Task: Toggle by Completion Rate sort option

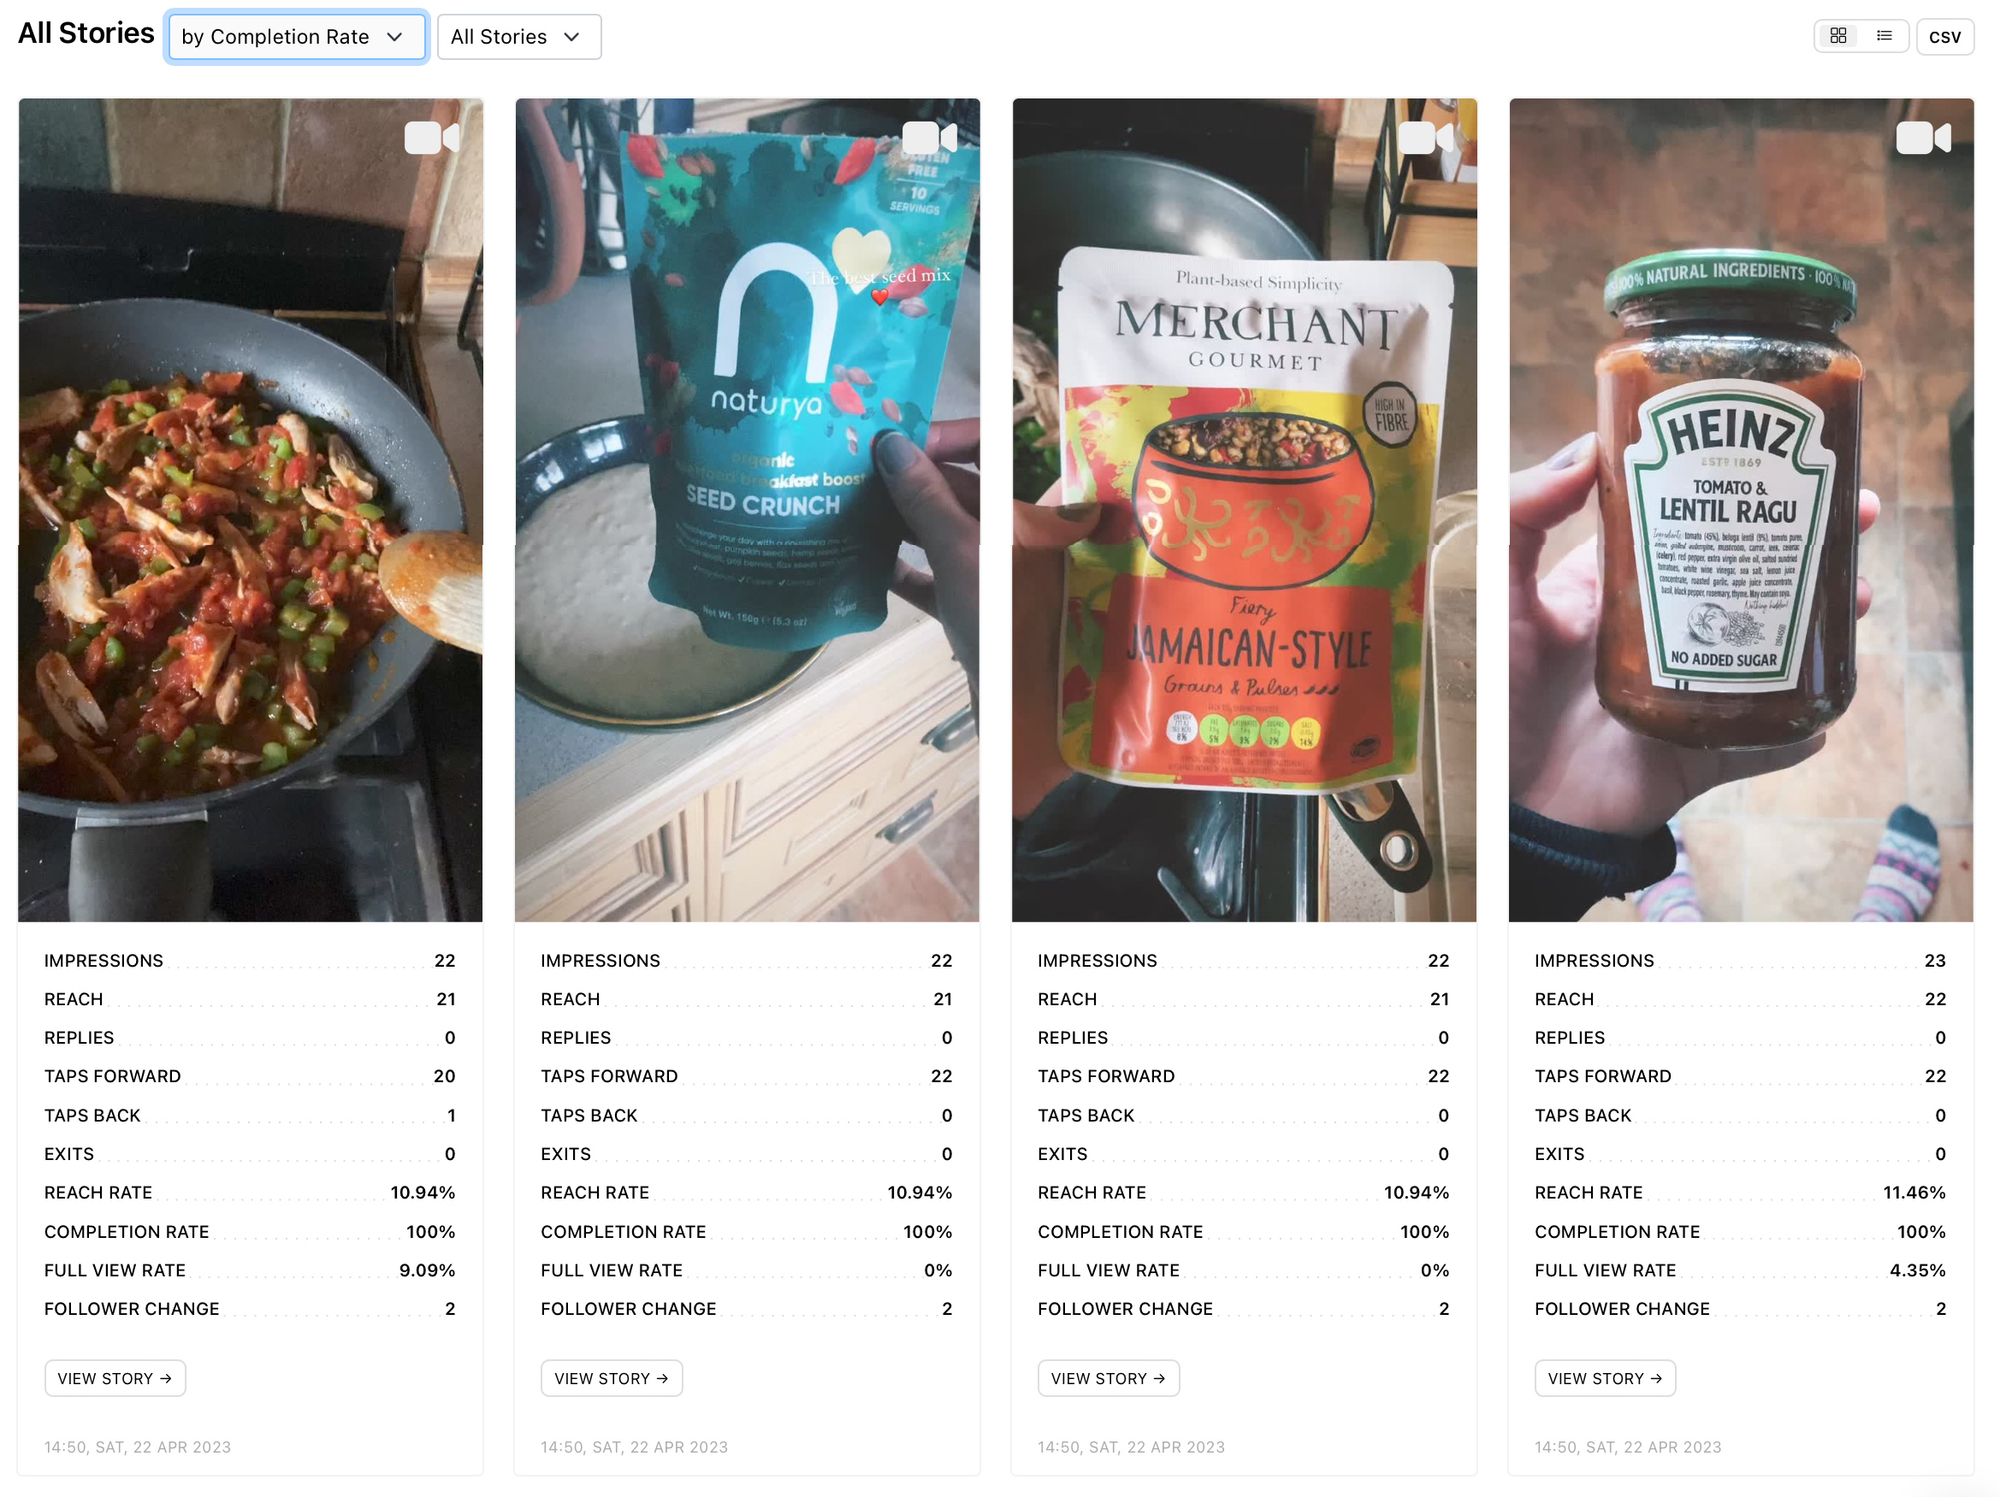Action: pos(295,36)
